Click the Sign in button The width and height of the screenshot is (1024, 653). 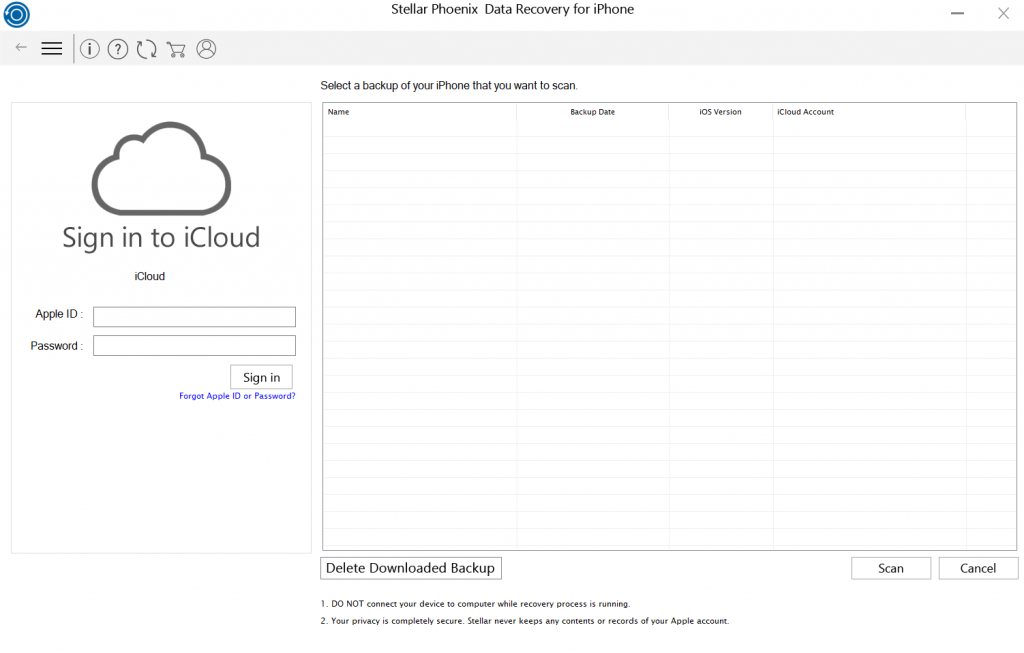coord(261,377)
